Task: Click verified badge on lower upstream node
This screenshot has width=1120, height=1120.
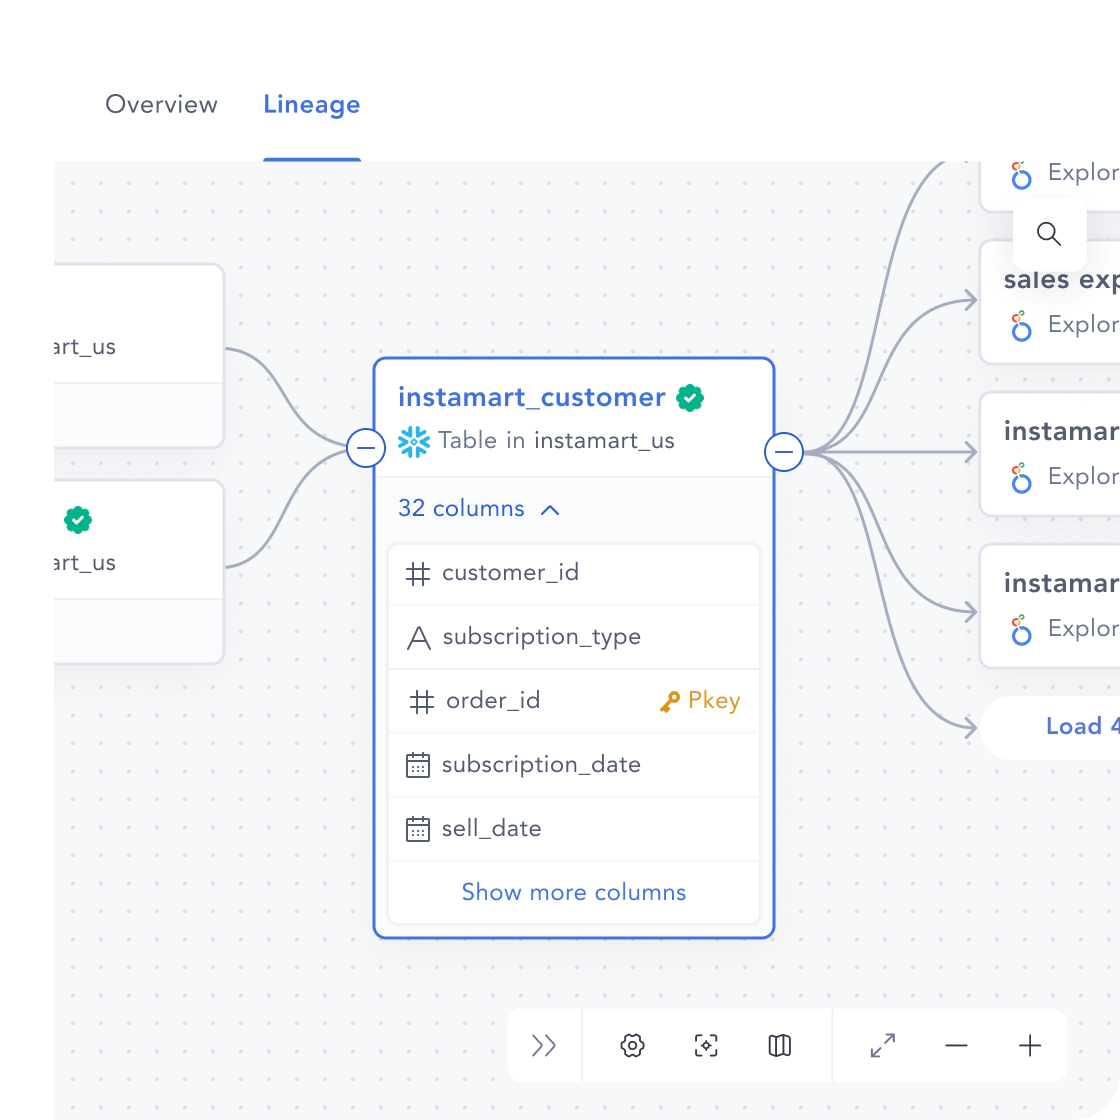Action: coord(78,520)
